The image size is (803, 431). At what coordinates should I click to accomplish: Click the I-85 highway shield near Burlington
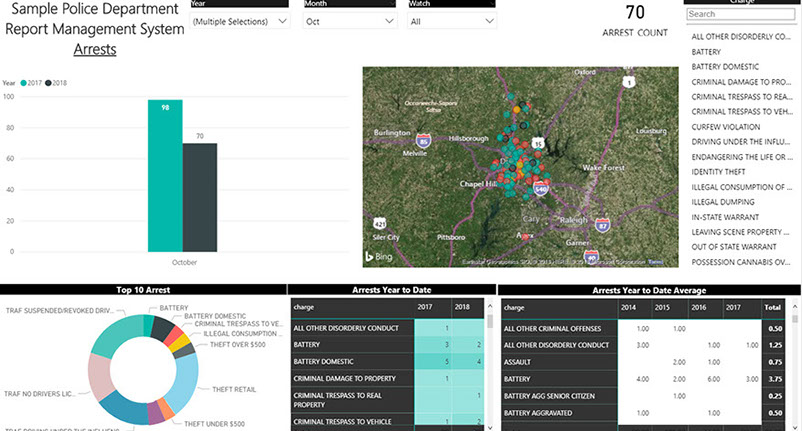pyautogui.click(x=424, y=141)
